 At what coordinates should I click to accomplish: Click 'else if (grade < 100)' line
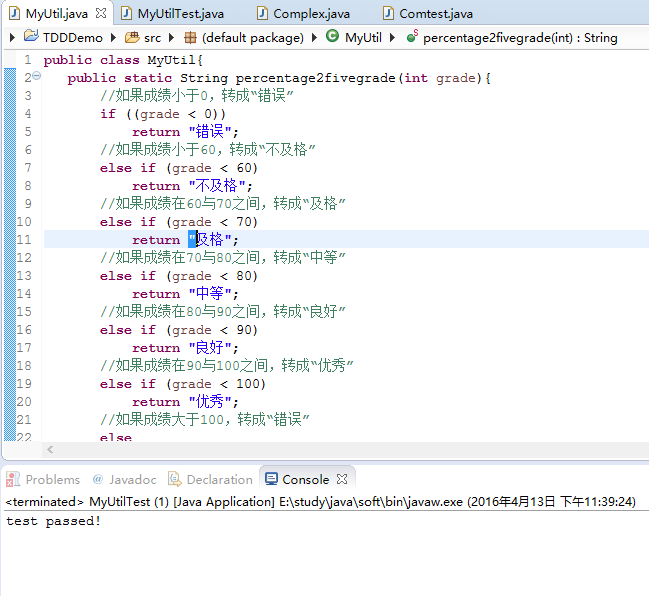183,384
